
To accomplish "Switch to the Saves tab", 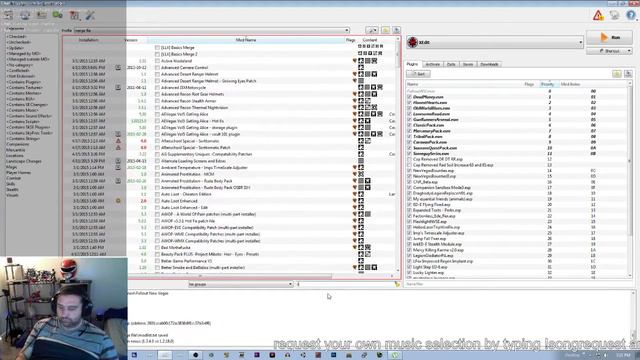I will tap(468, 64).
